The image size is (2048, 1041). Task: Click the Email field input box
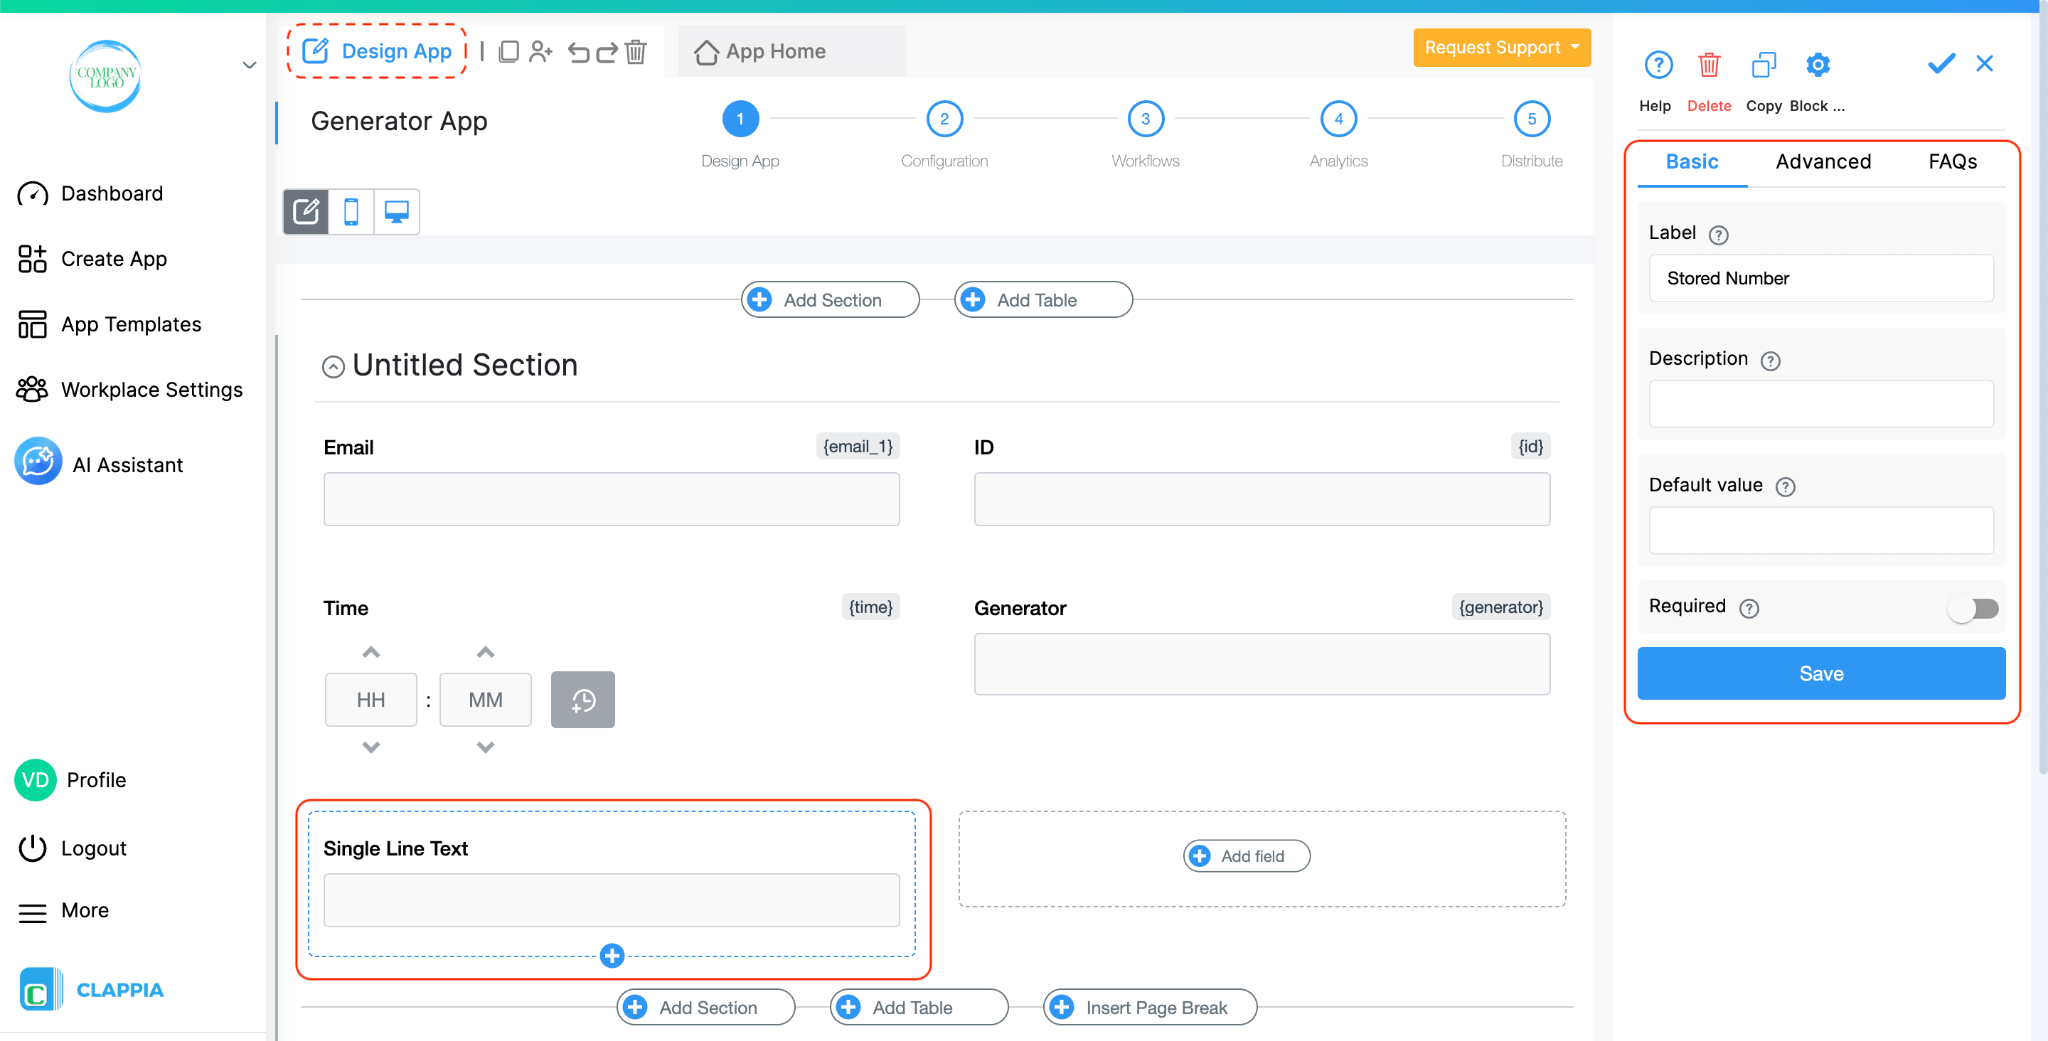611,499
